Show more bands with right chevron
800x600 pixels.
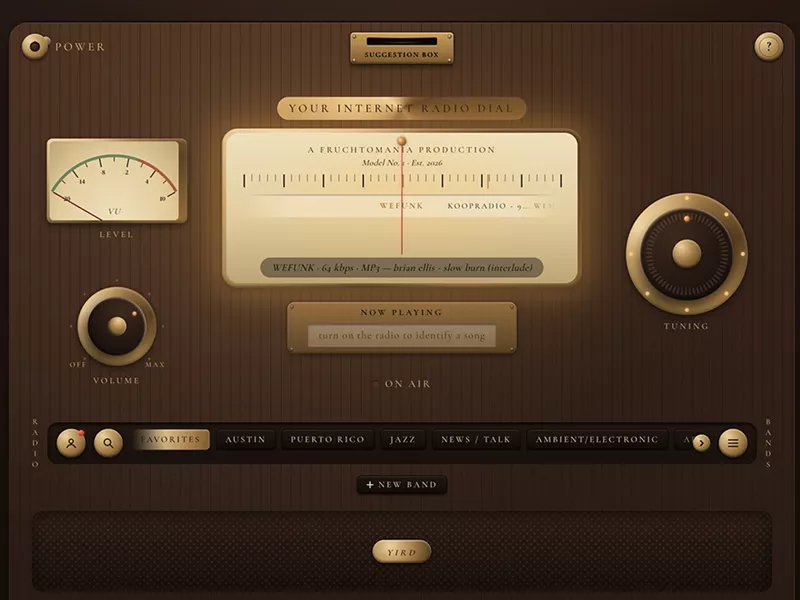pyautogui.click(x=702, y=443)
